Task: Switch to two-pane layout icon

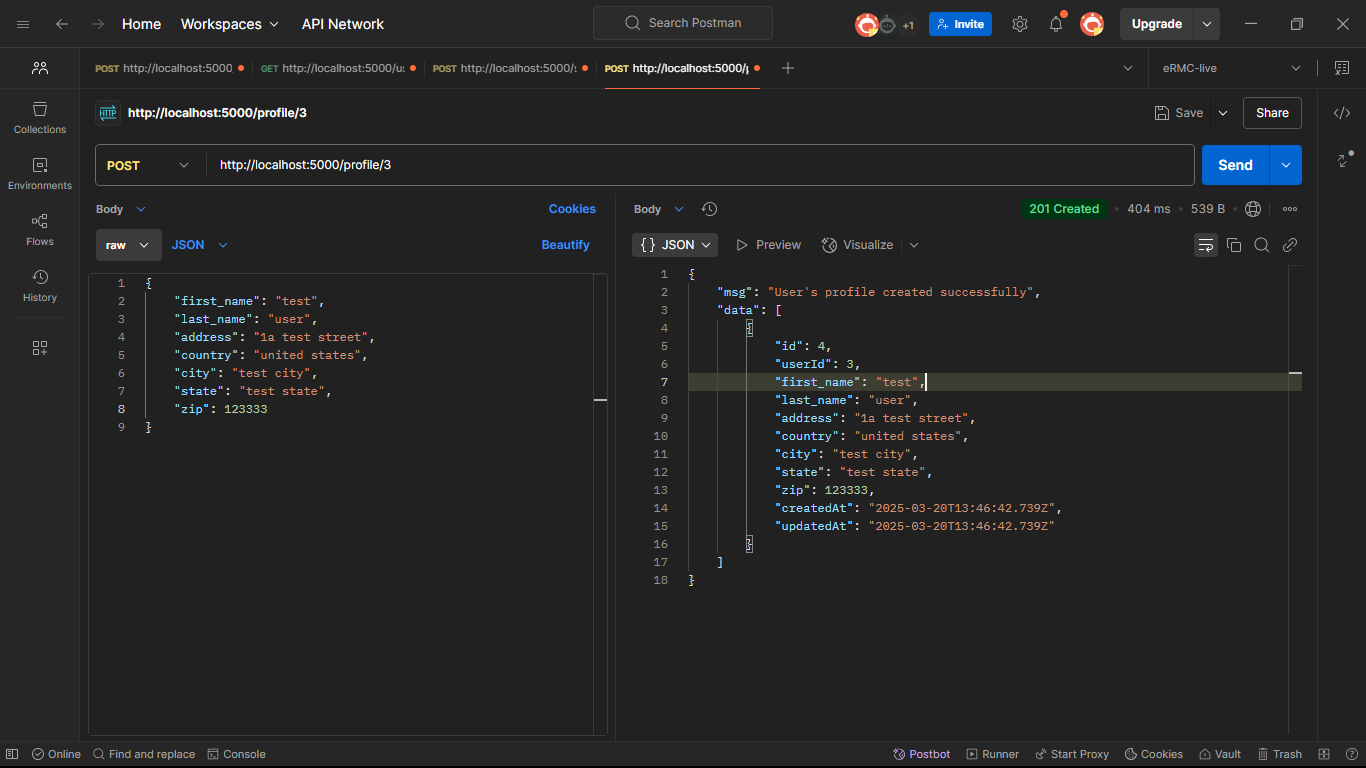Action: [1324, 754]
